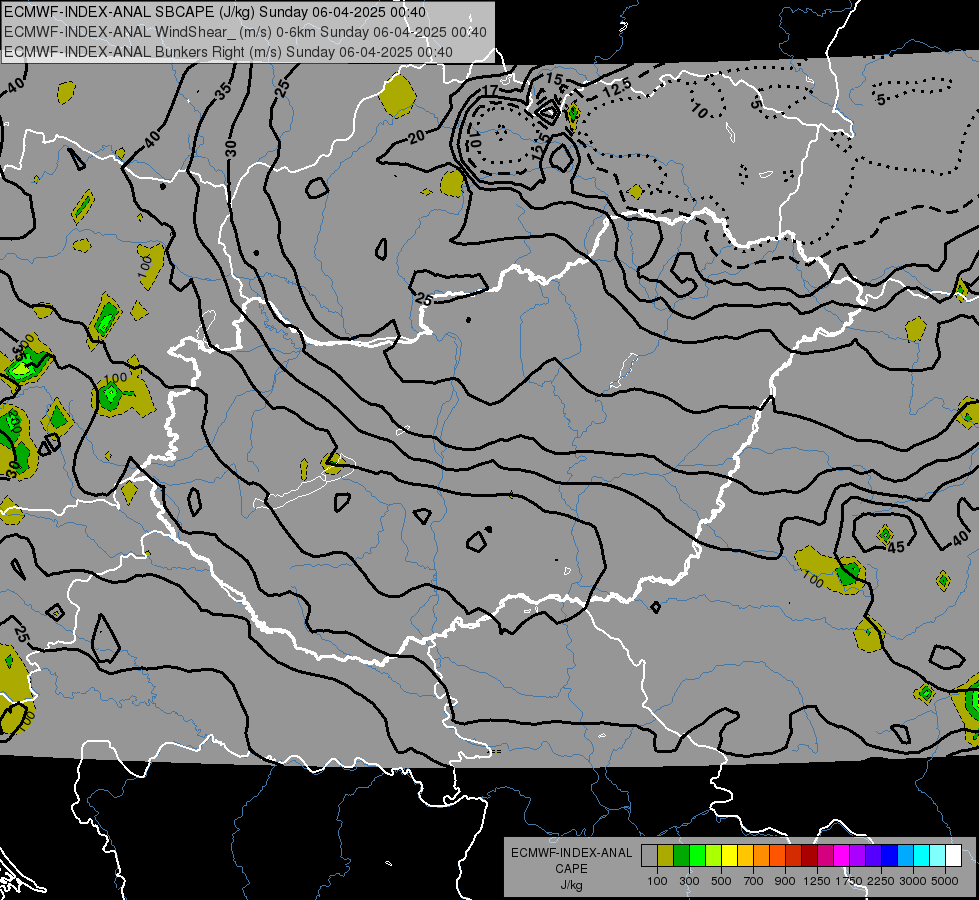
Task: Click the Bunkers Right header line
Action: click(228, 52)
